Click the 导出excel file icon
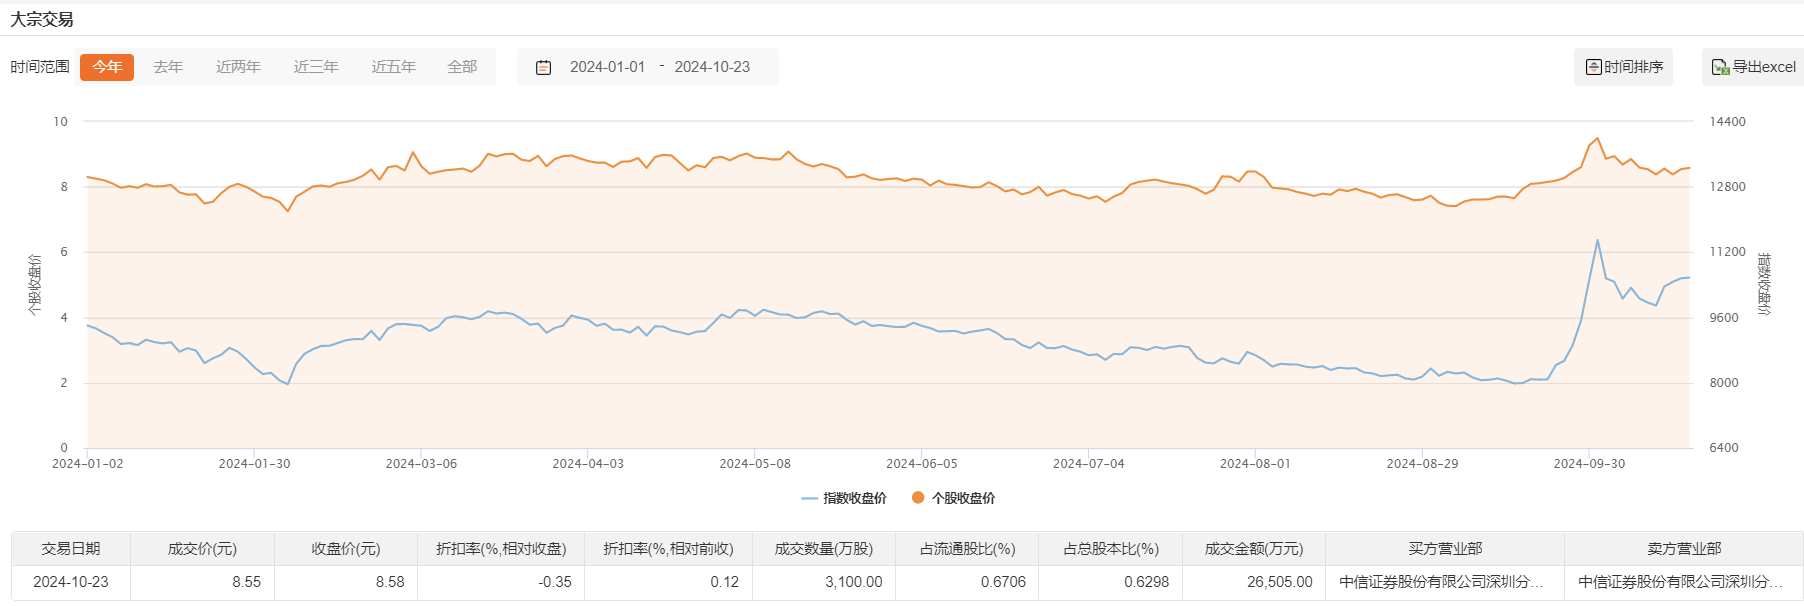1804x606 pixels. point(1720,67)
